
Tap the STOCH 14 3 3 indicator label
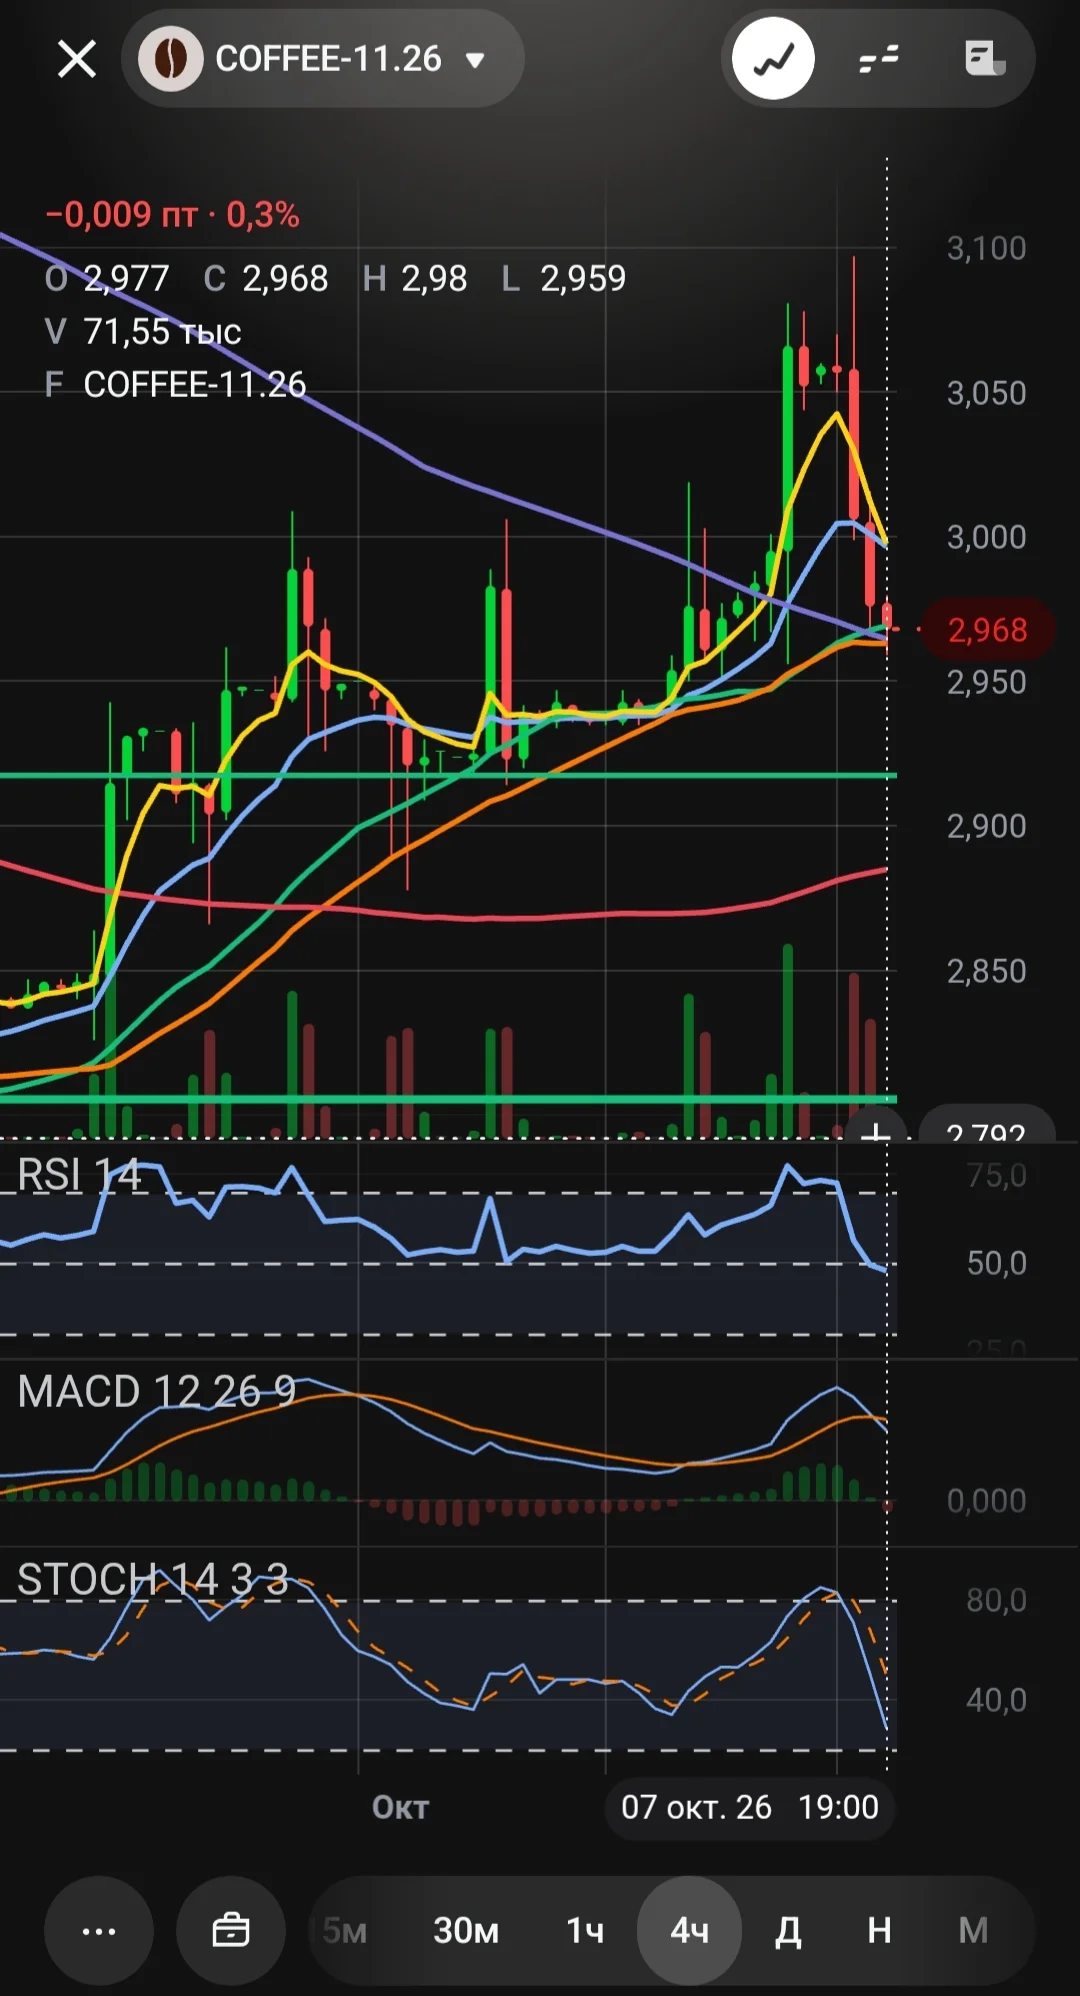153,1580
